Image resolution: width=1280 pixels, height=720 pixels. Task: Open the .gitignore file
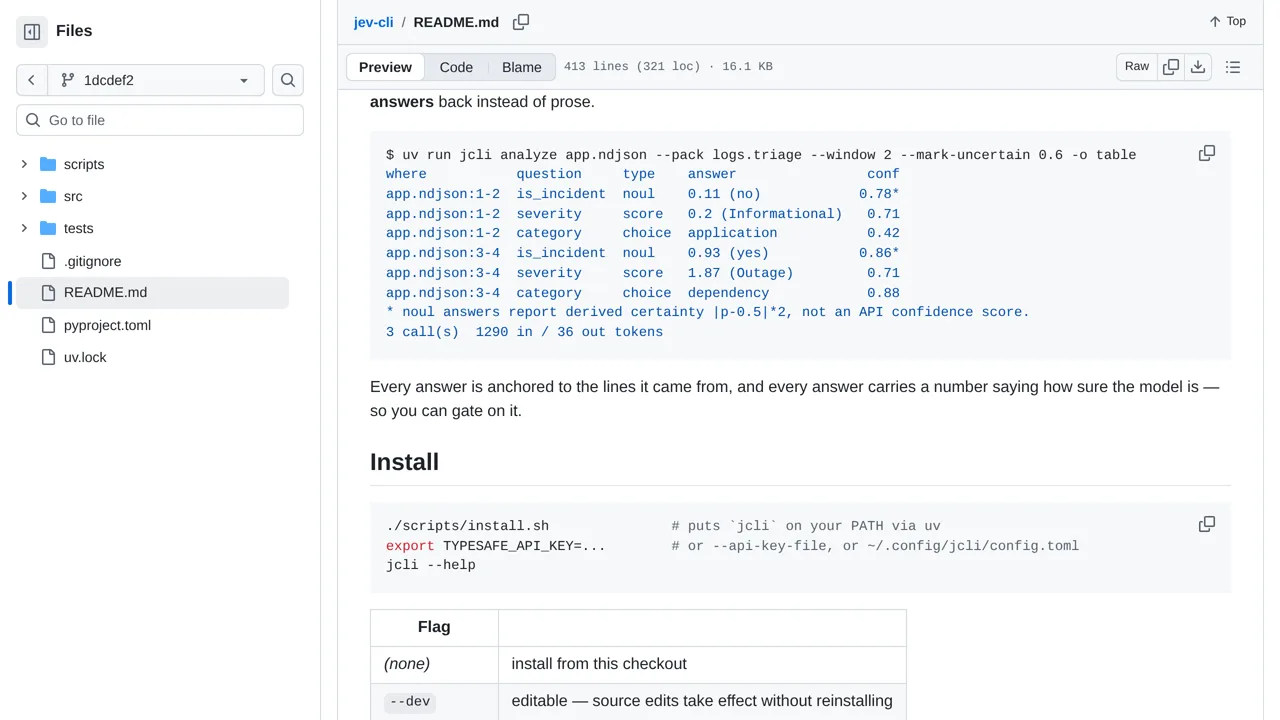92,261
